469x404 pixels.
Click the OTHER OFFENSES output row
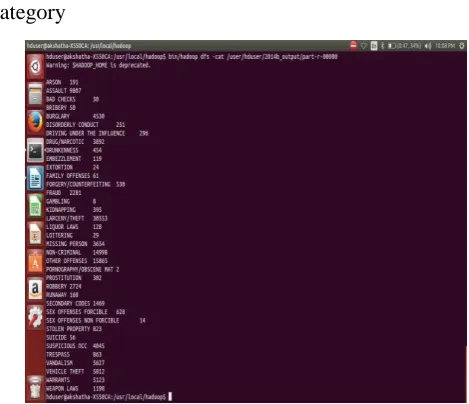click(77, 260)
